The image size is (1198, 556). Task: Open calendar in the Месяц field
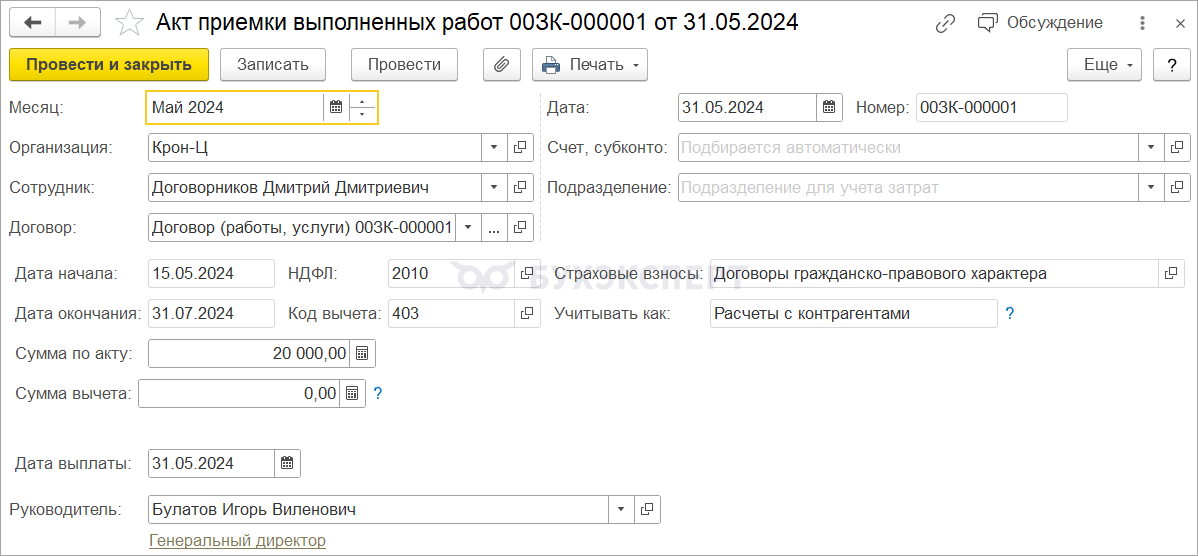point(335,108)
